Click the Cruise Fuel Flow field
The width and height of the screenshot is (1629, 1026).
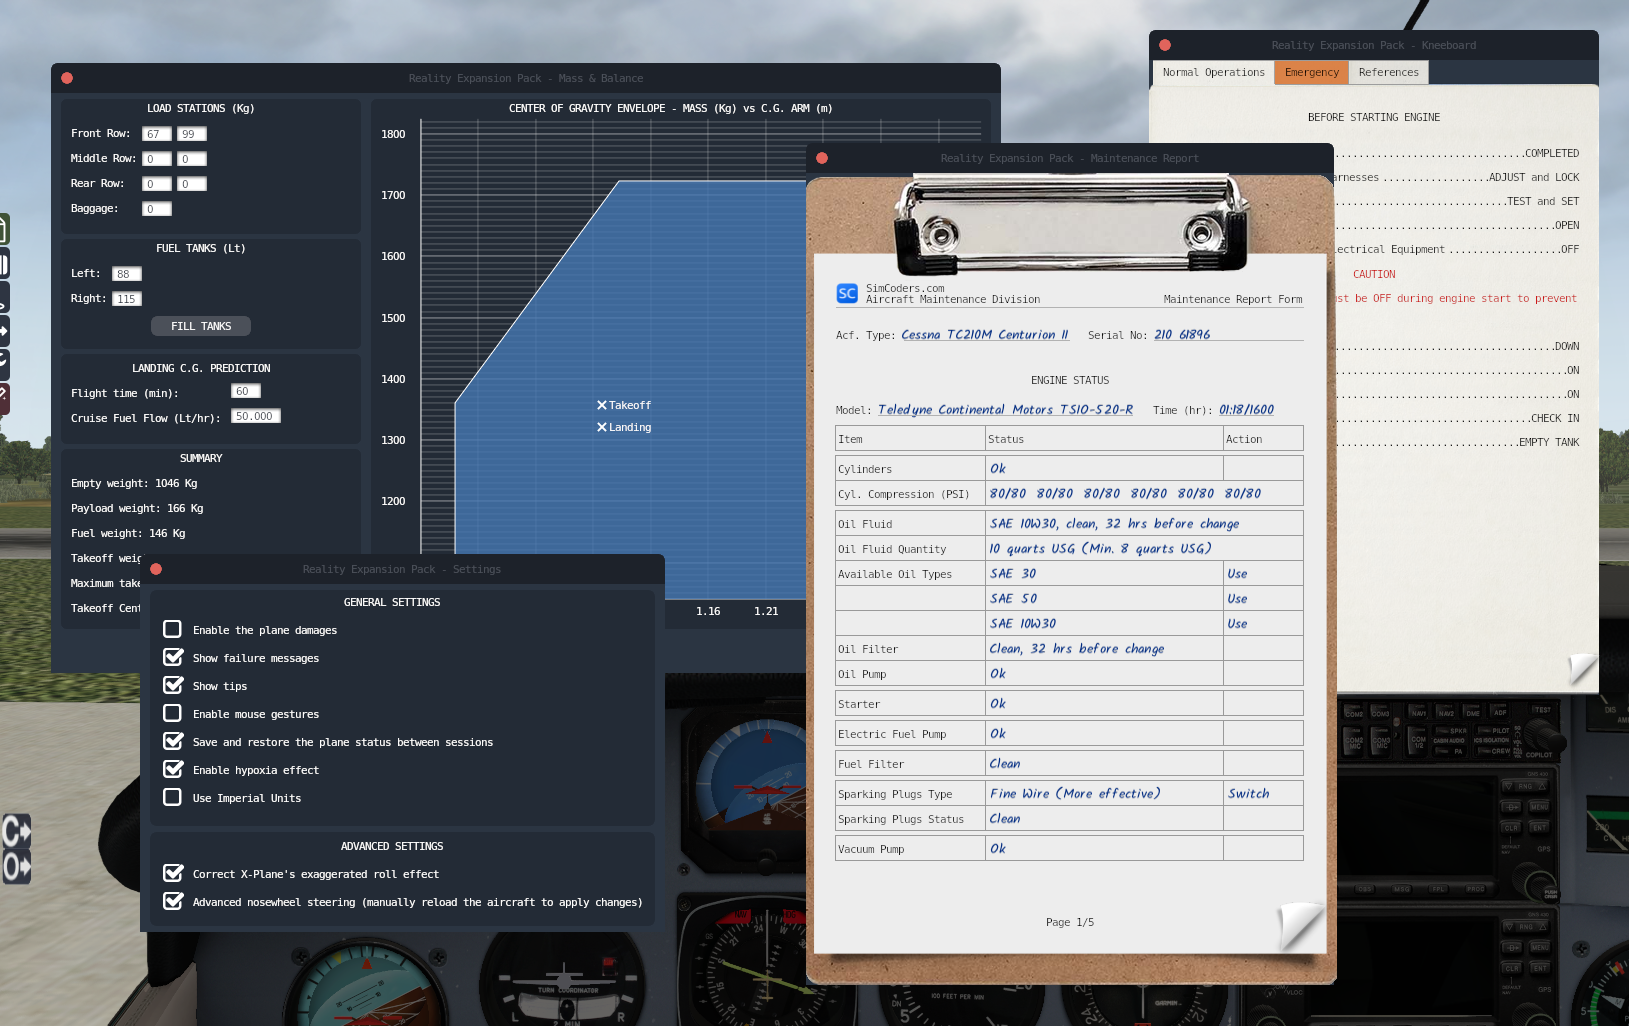point(256,417)
